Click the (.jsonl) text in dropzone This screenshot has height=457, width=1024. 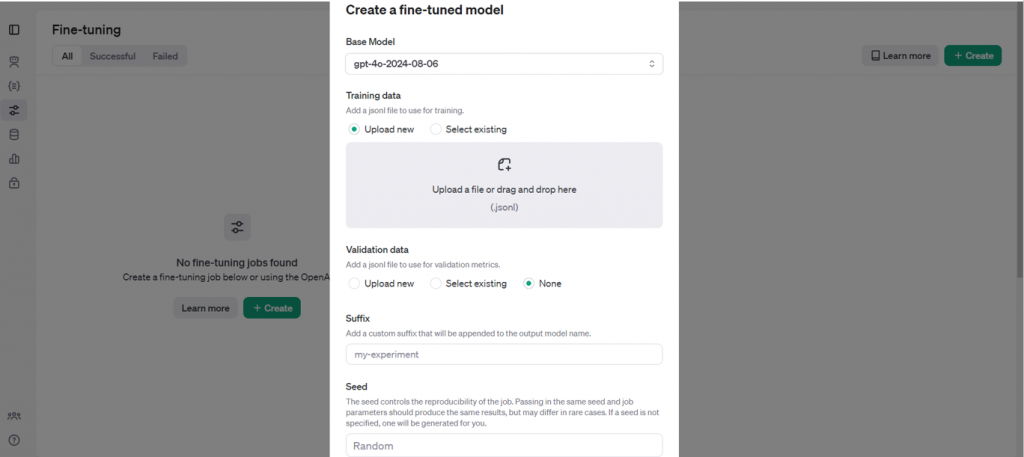(504, 208)
